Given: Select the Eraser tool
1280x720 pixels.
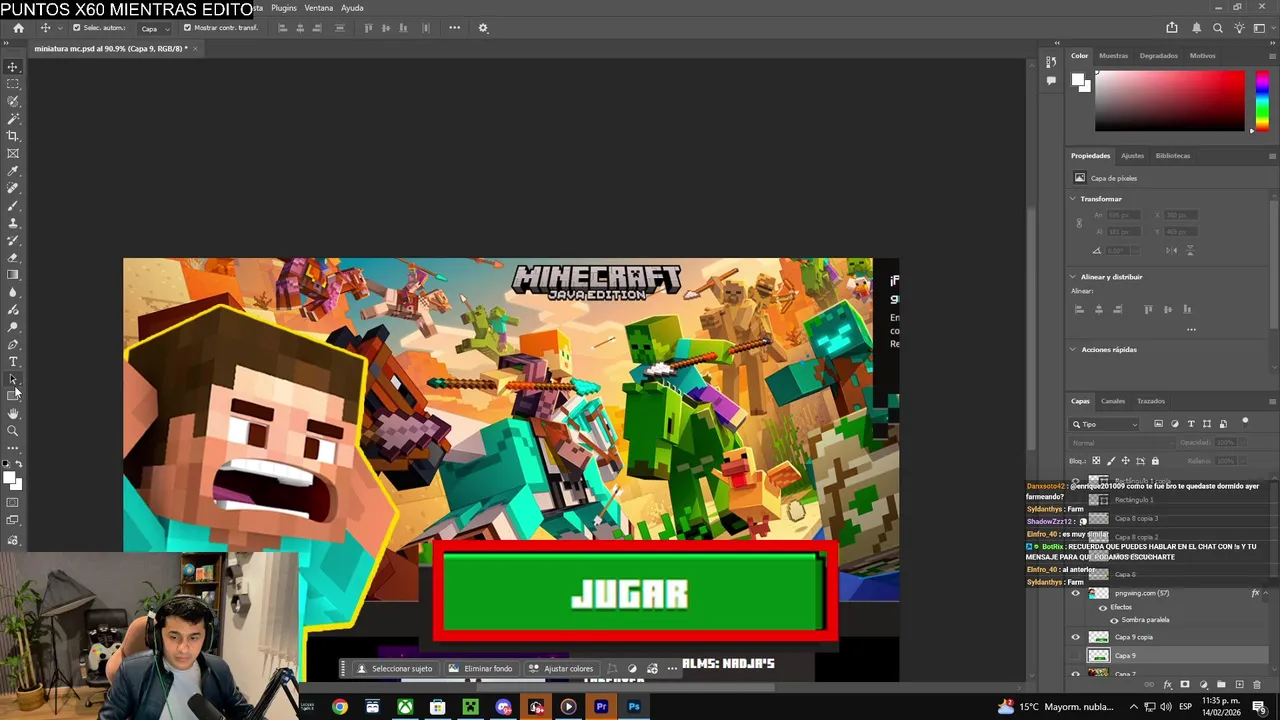Looking at the screenshot, I should (x=13, y=258).
